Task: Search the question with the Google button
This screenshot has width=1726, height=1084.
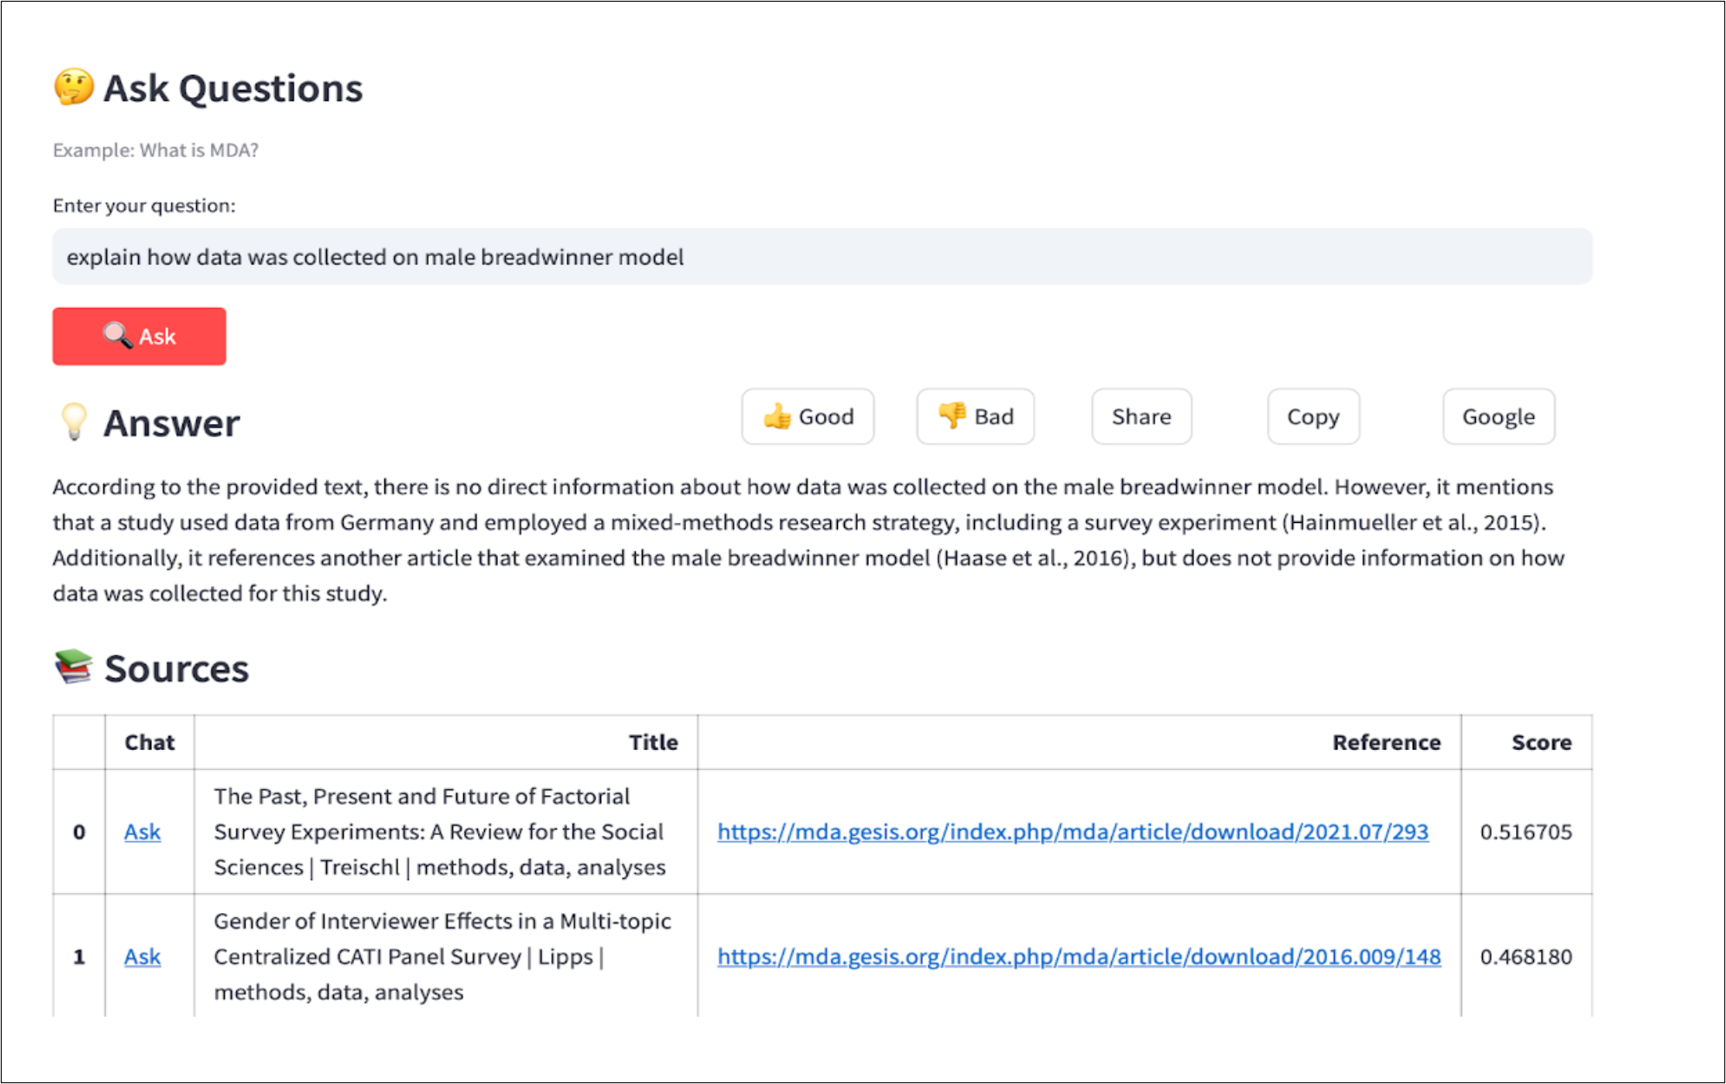Action: click(1497, 417)
